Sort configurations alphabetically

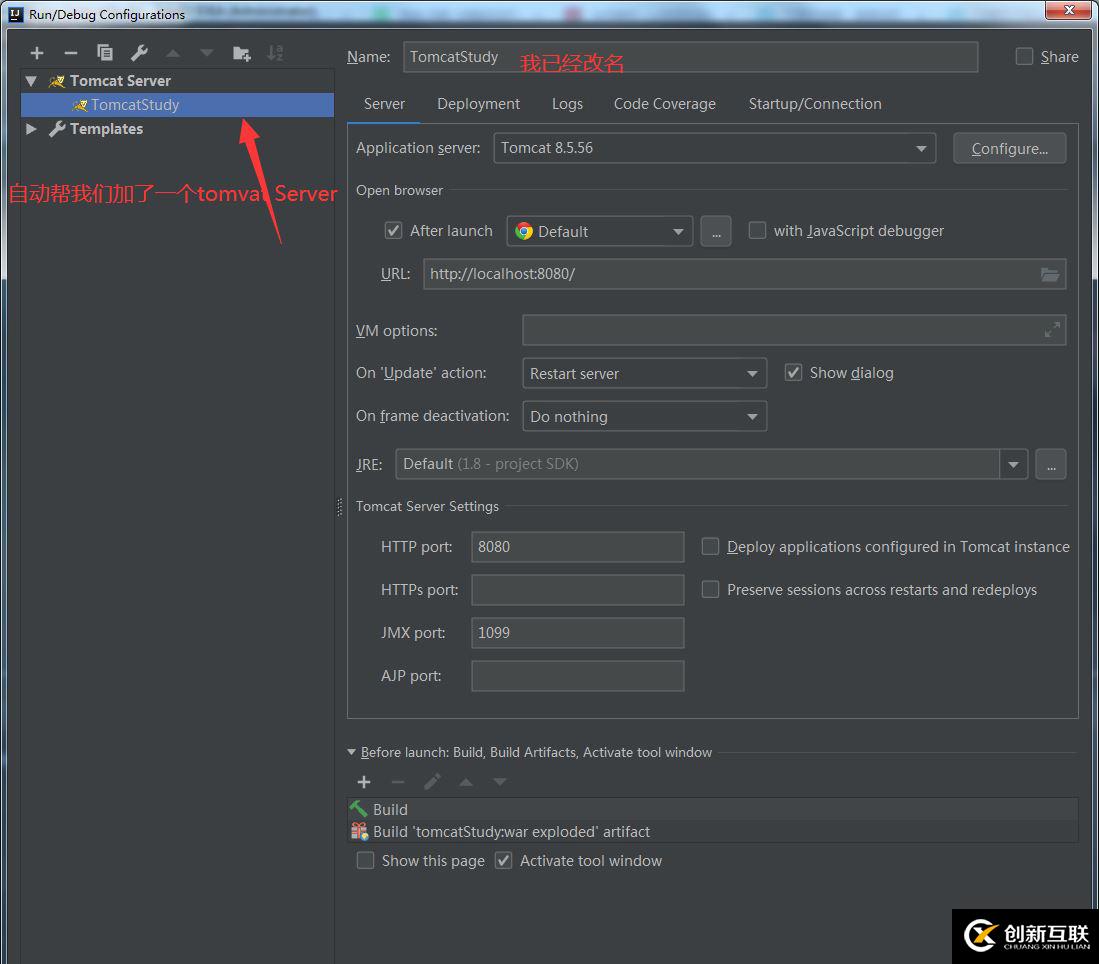click(275, 53)
